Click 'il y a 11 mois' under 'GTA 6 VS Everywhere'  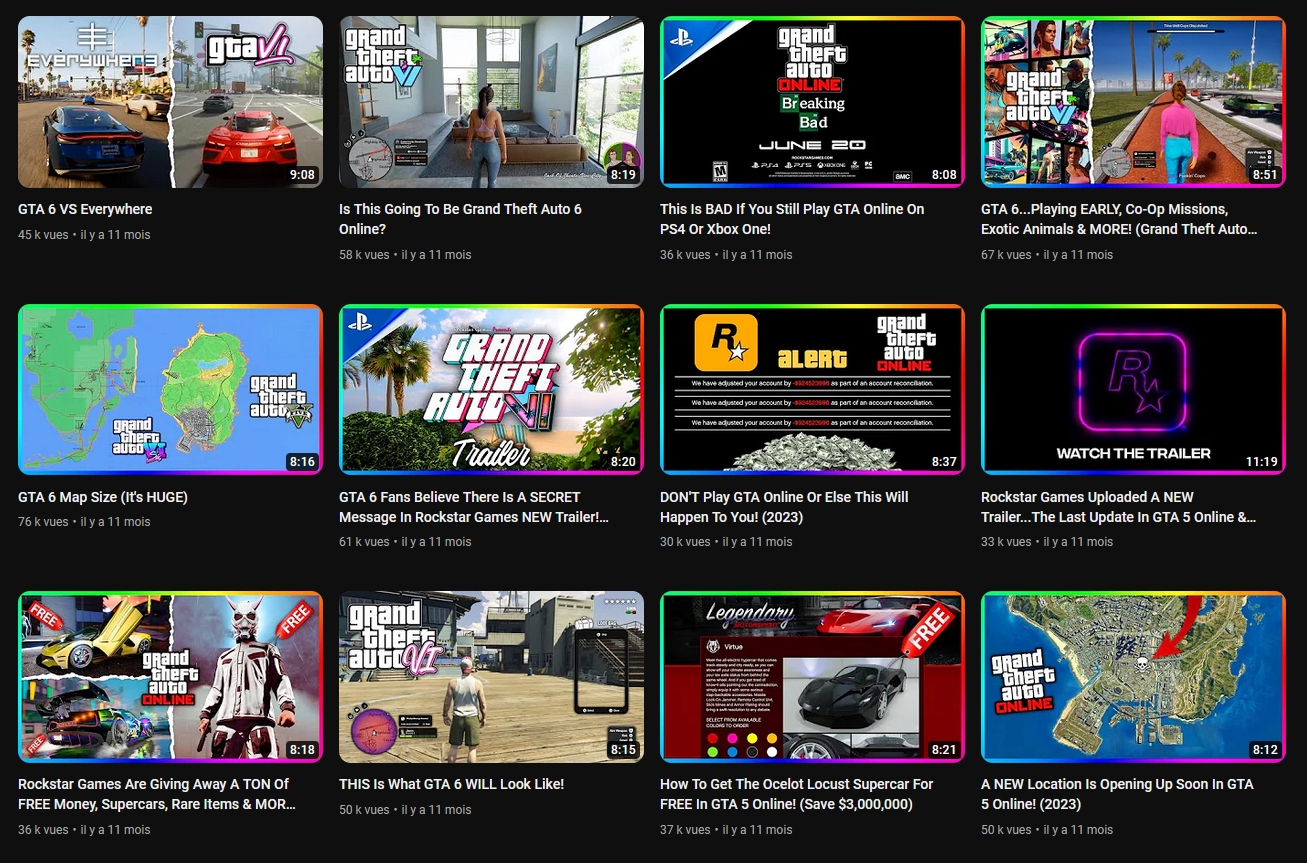click(115, 235)
